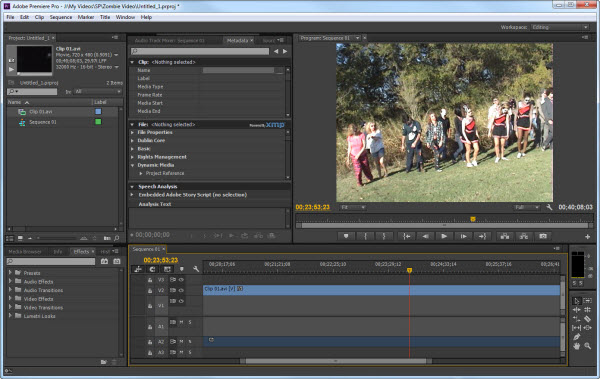This screenshot has width=600, height=379.
Task: Open Fit zoom level dropdown
Action: (x=352, y=207)
